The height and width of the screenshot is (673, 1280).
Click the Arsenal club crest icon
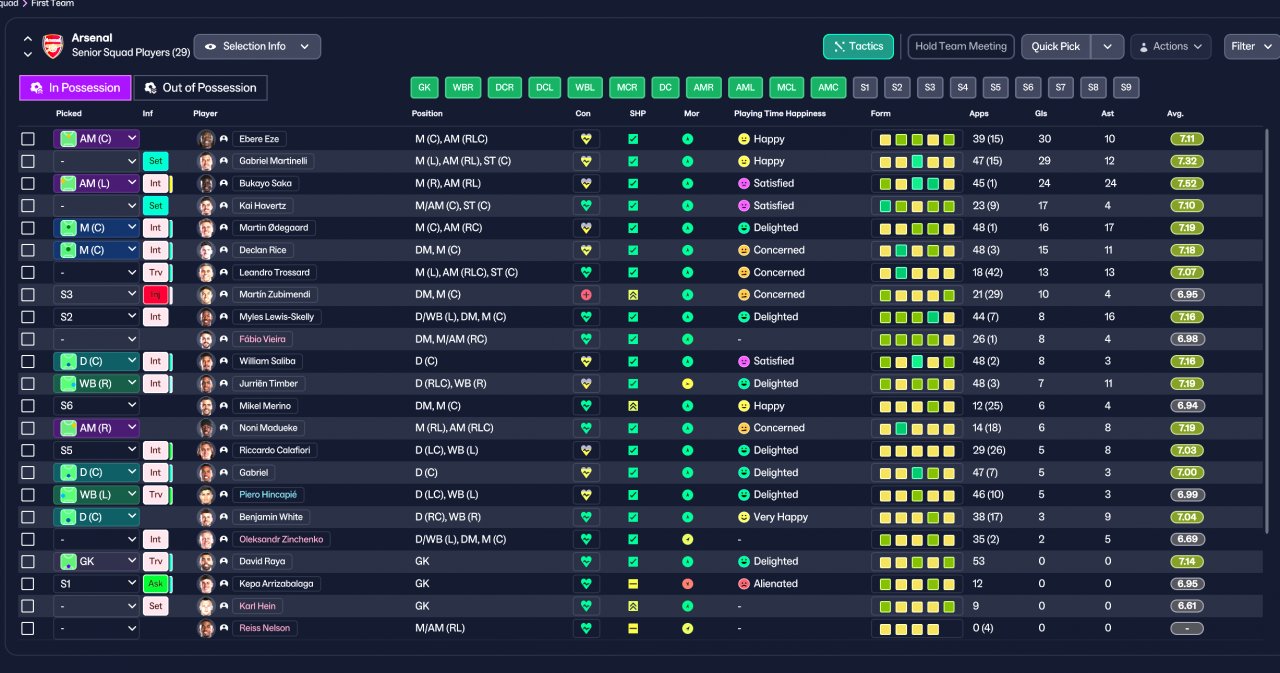tap(52, 46)
